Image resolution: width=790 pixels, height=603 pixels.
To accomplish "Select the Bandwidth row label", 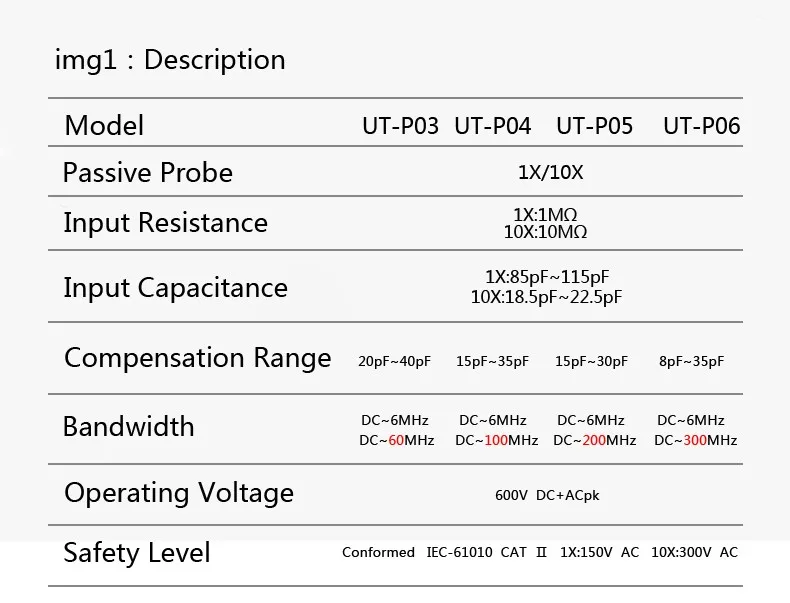I will [x=128, y=427].
